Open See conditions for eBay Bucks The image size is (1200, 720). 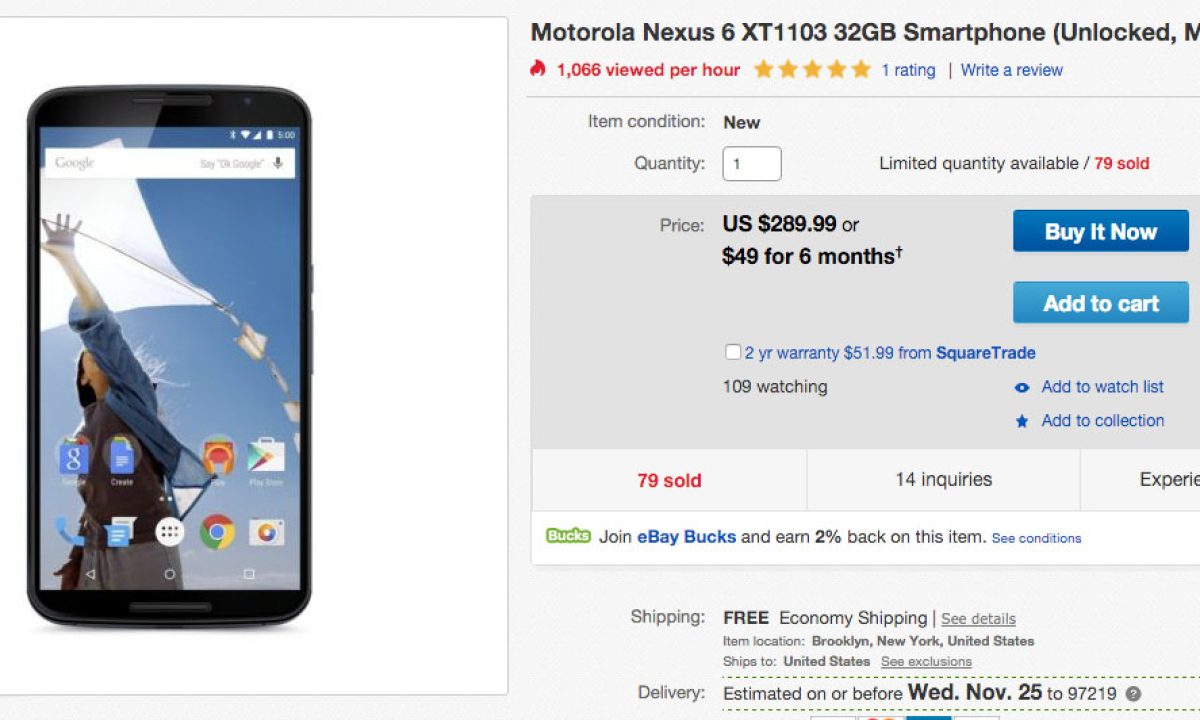pyautogui.click(x=1036, y=538)
